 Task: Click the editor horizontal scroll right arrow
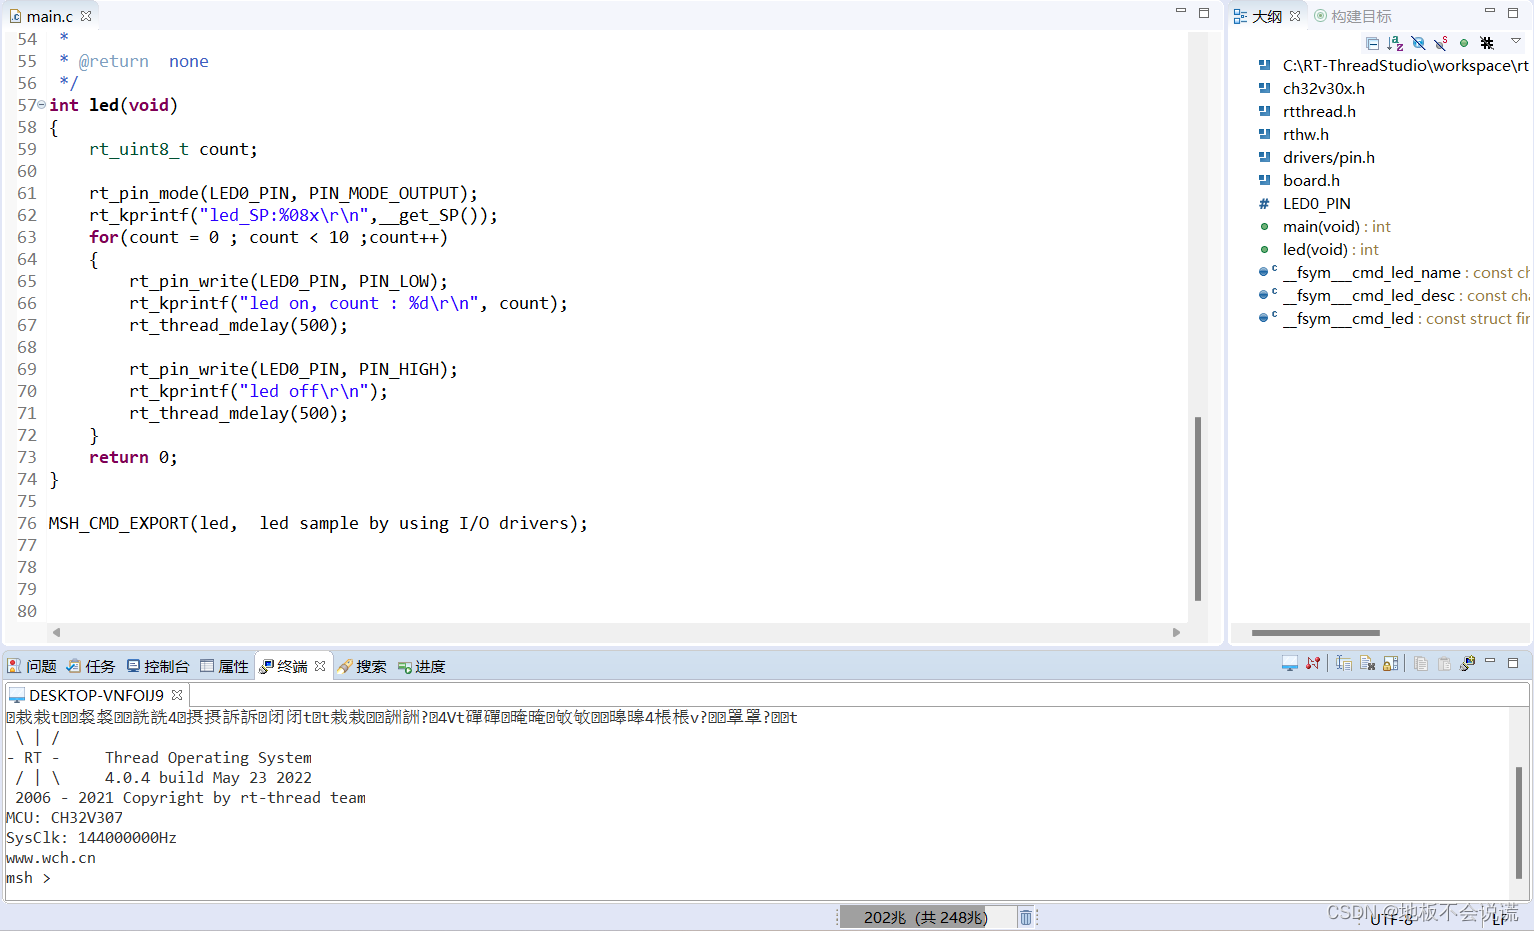[x=1176, y=632]
